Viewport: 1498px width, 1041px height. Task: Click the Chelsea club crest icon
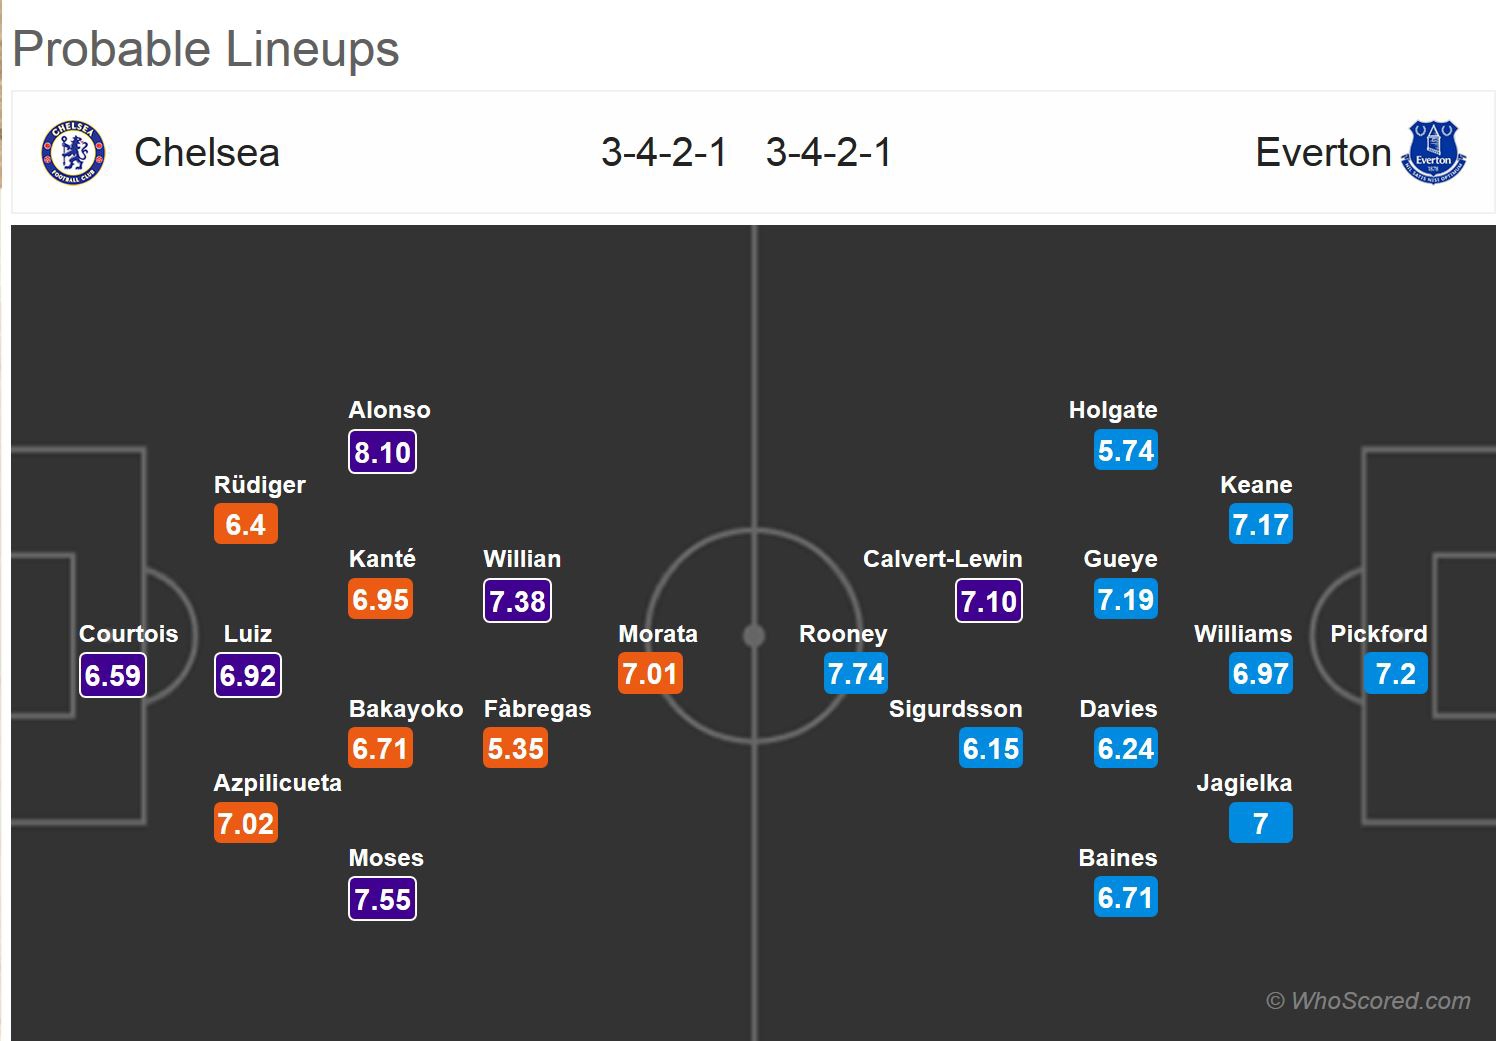(x=72, y=152)
